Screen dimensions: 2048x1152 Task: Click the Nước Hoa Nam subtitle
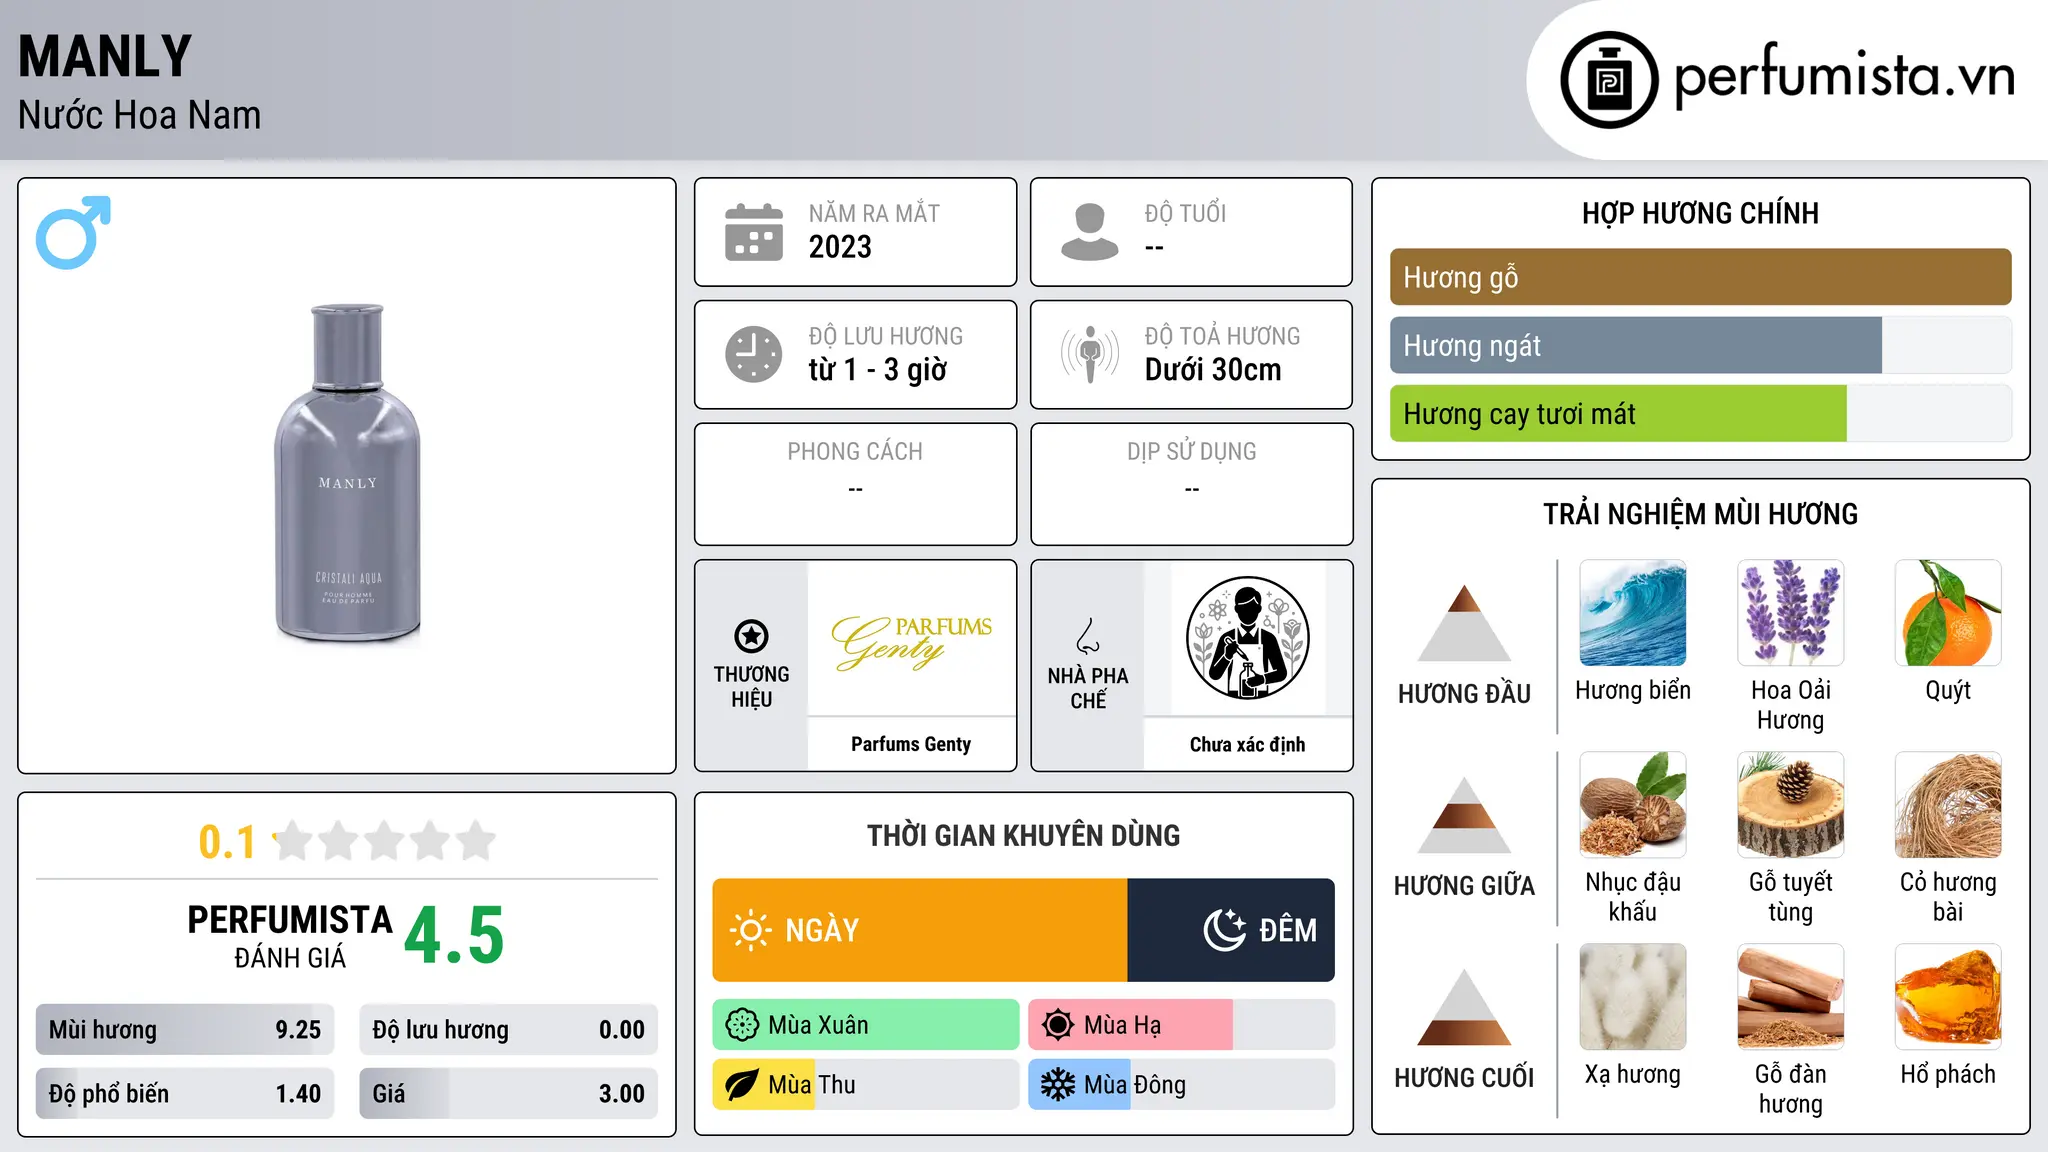140,115
